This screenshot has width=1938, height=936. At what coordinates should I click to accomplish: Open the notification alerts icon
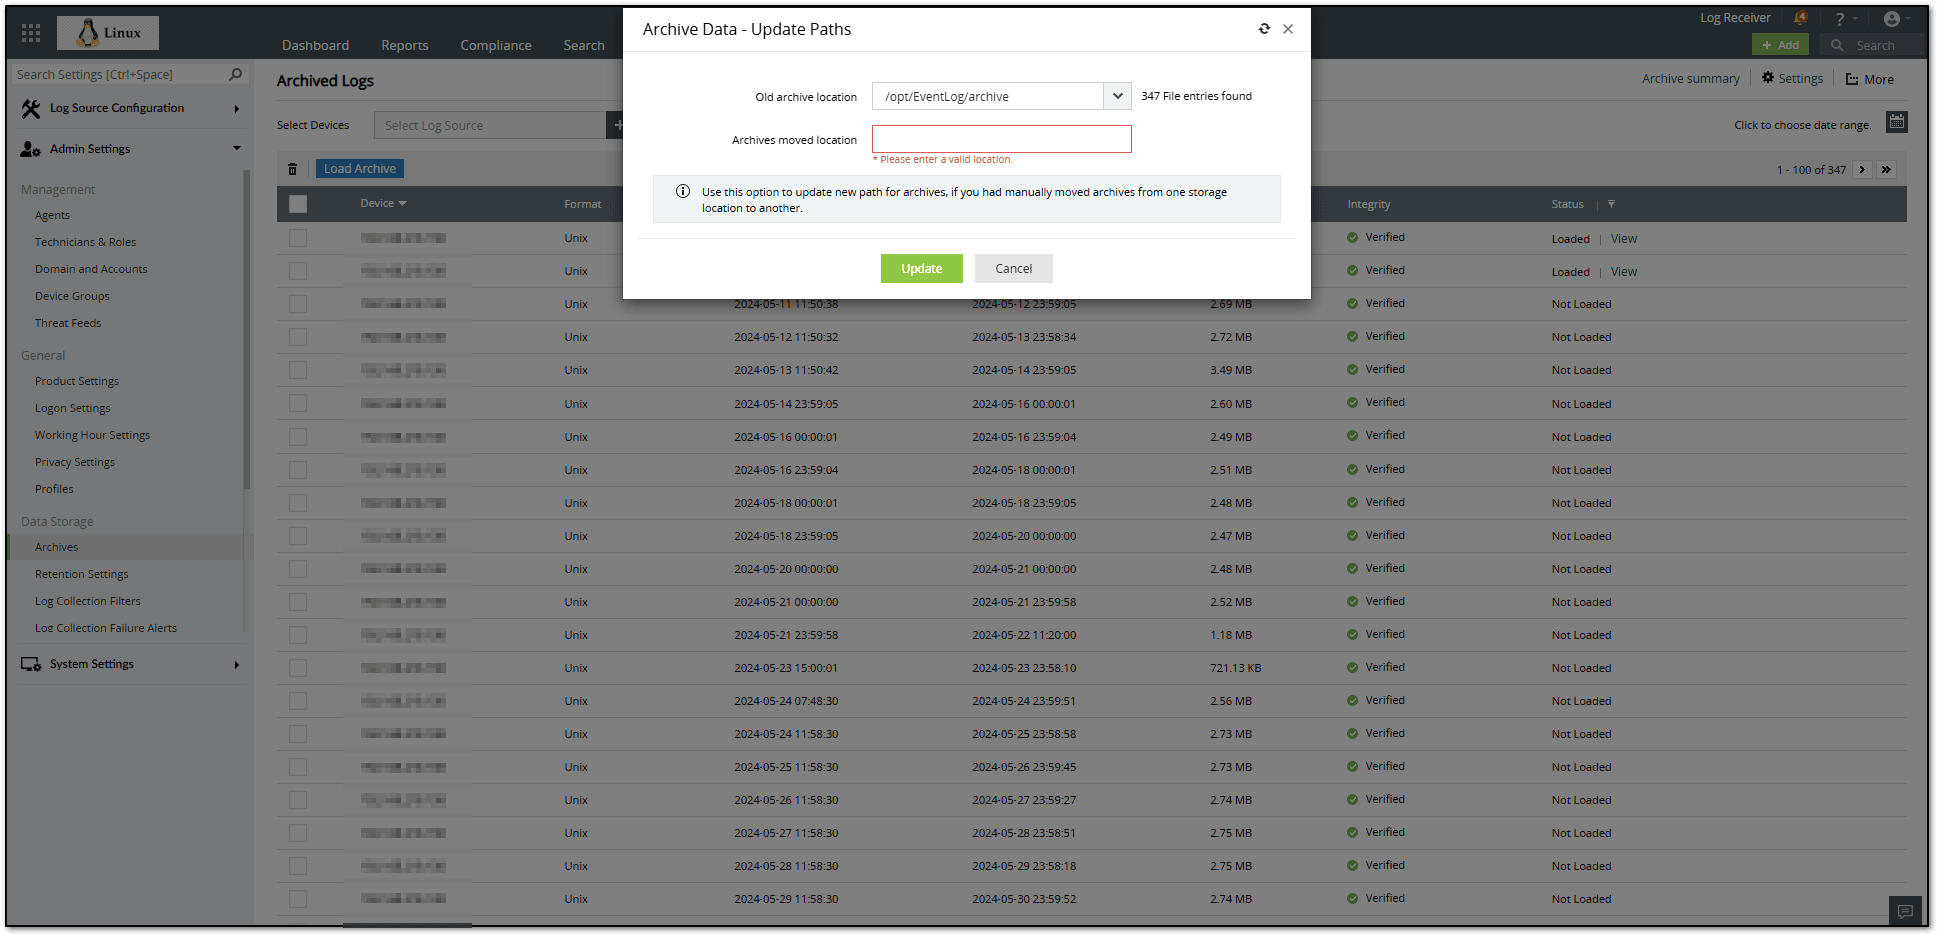click(x=1800, y=18)
